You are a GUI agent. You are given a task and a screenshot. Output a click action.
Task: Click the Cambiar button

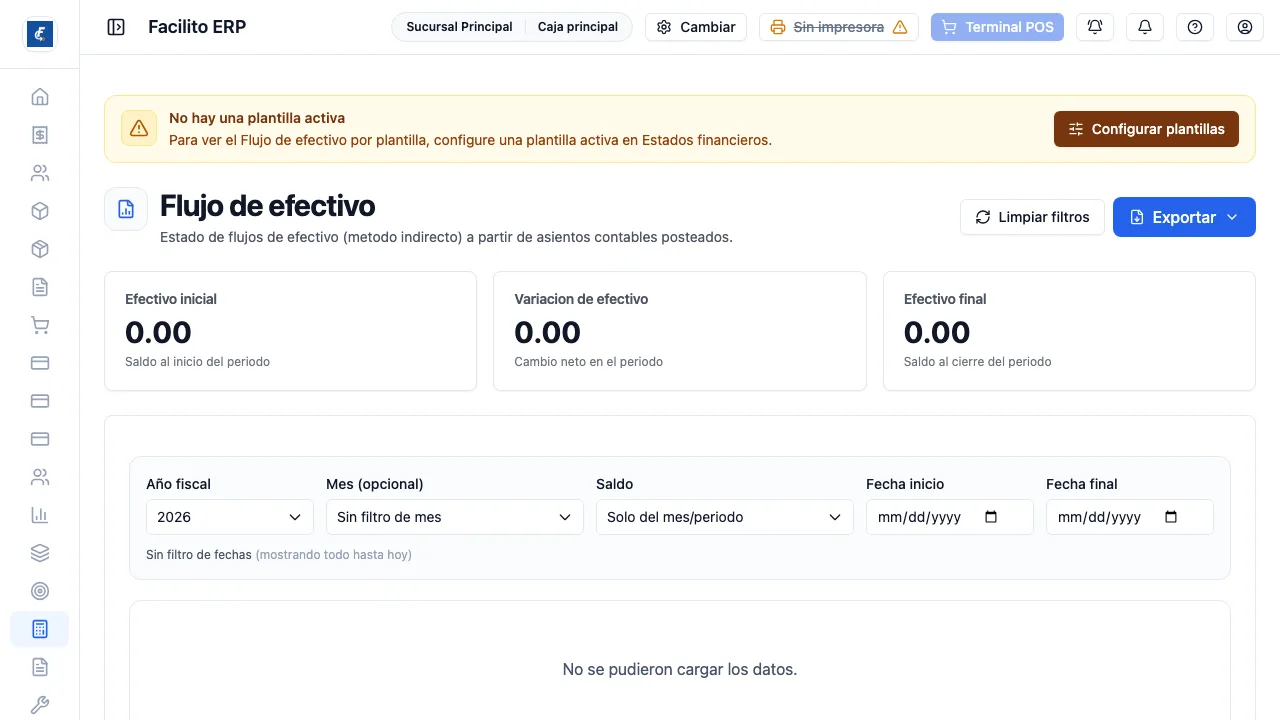tap(696, 27)
